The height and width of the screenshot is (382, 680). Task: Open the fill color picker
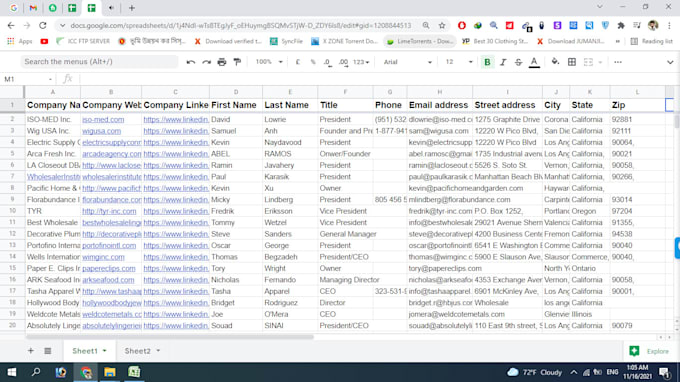pyautogui.click(x=555, y=62)
